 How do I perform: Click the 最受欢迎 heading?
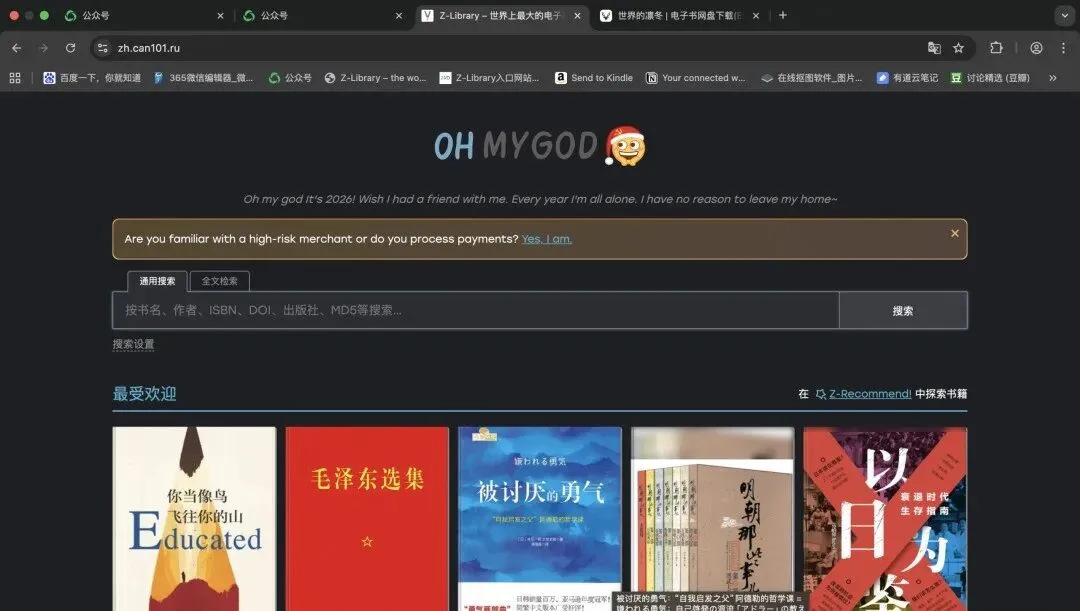coord(145,394)
